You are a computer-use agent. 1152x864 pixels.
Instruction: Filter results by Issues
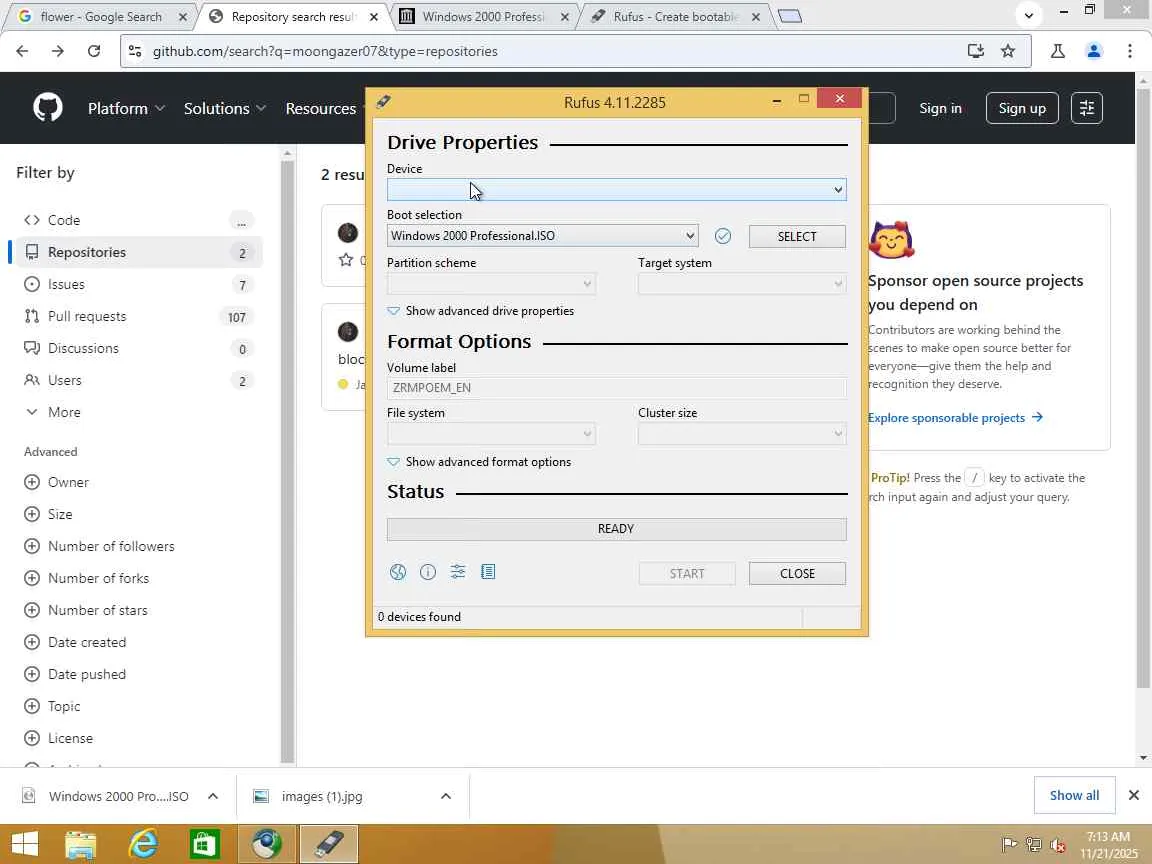139,284
